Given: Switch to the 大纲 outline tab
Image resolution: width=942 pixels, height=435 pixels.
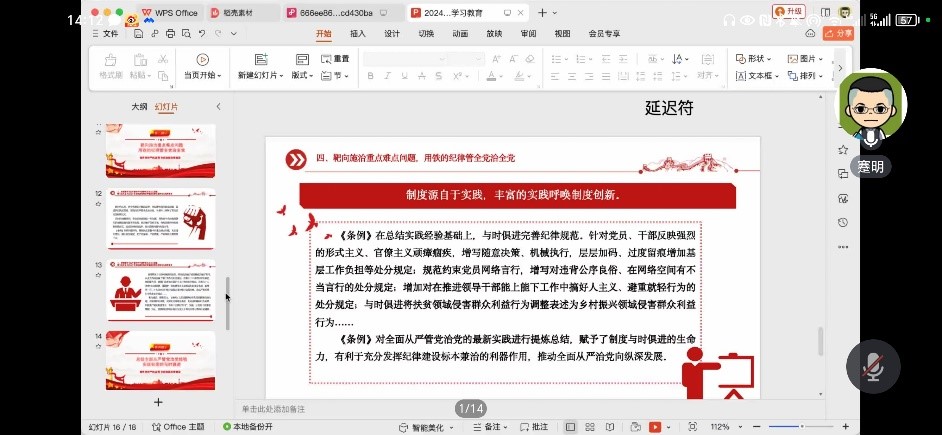Looking at the screenshot, I should point(139,106).
